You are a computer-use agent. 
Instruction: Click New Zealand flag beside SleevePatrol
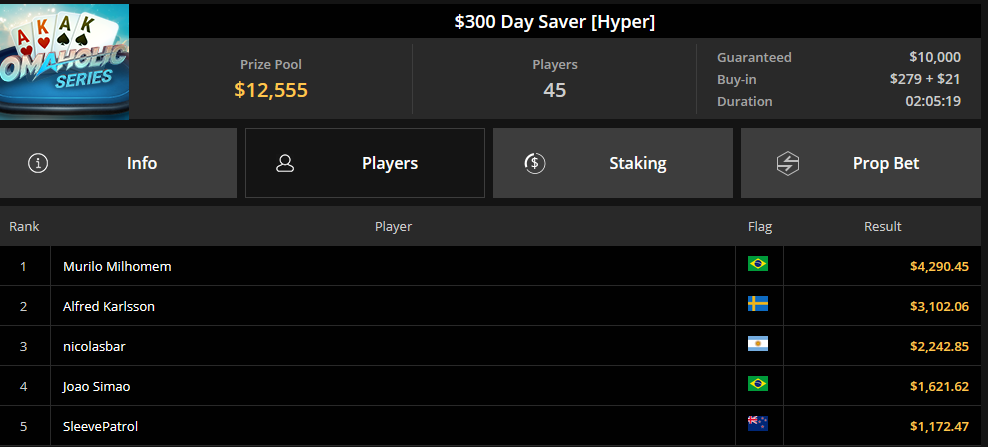coord(757,424)
